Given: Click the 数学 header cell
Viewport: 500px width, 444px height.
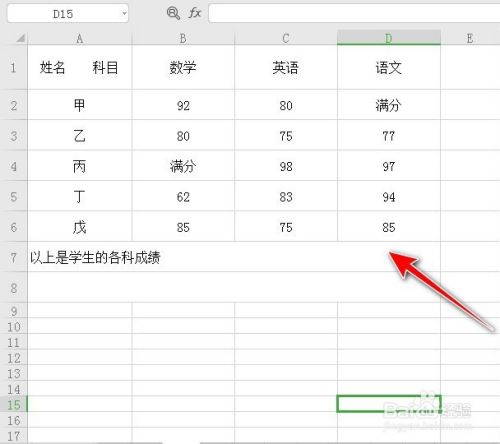Looking at the screenshot, I should click(183, 67).
